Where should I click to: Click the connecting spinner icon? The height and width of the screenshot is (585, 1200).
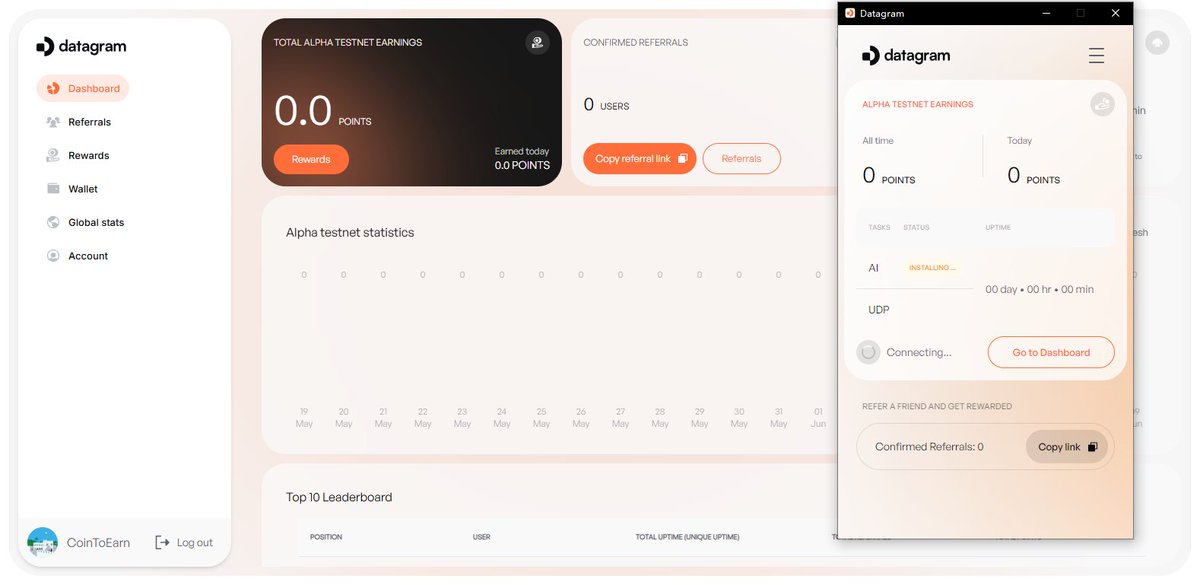click(x=868, y=352)
